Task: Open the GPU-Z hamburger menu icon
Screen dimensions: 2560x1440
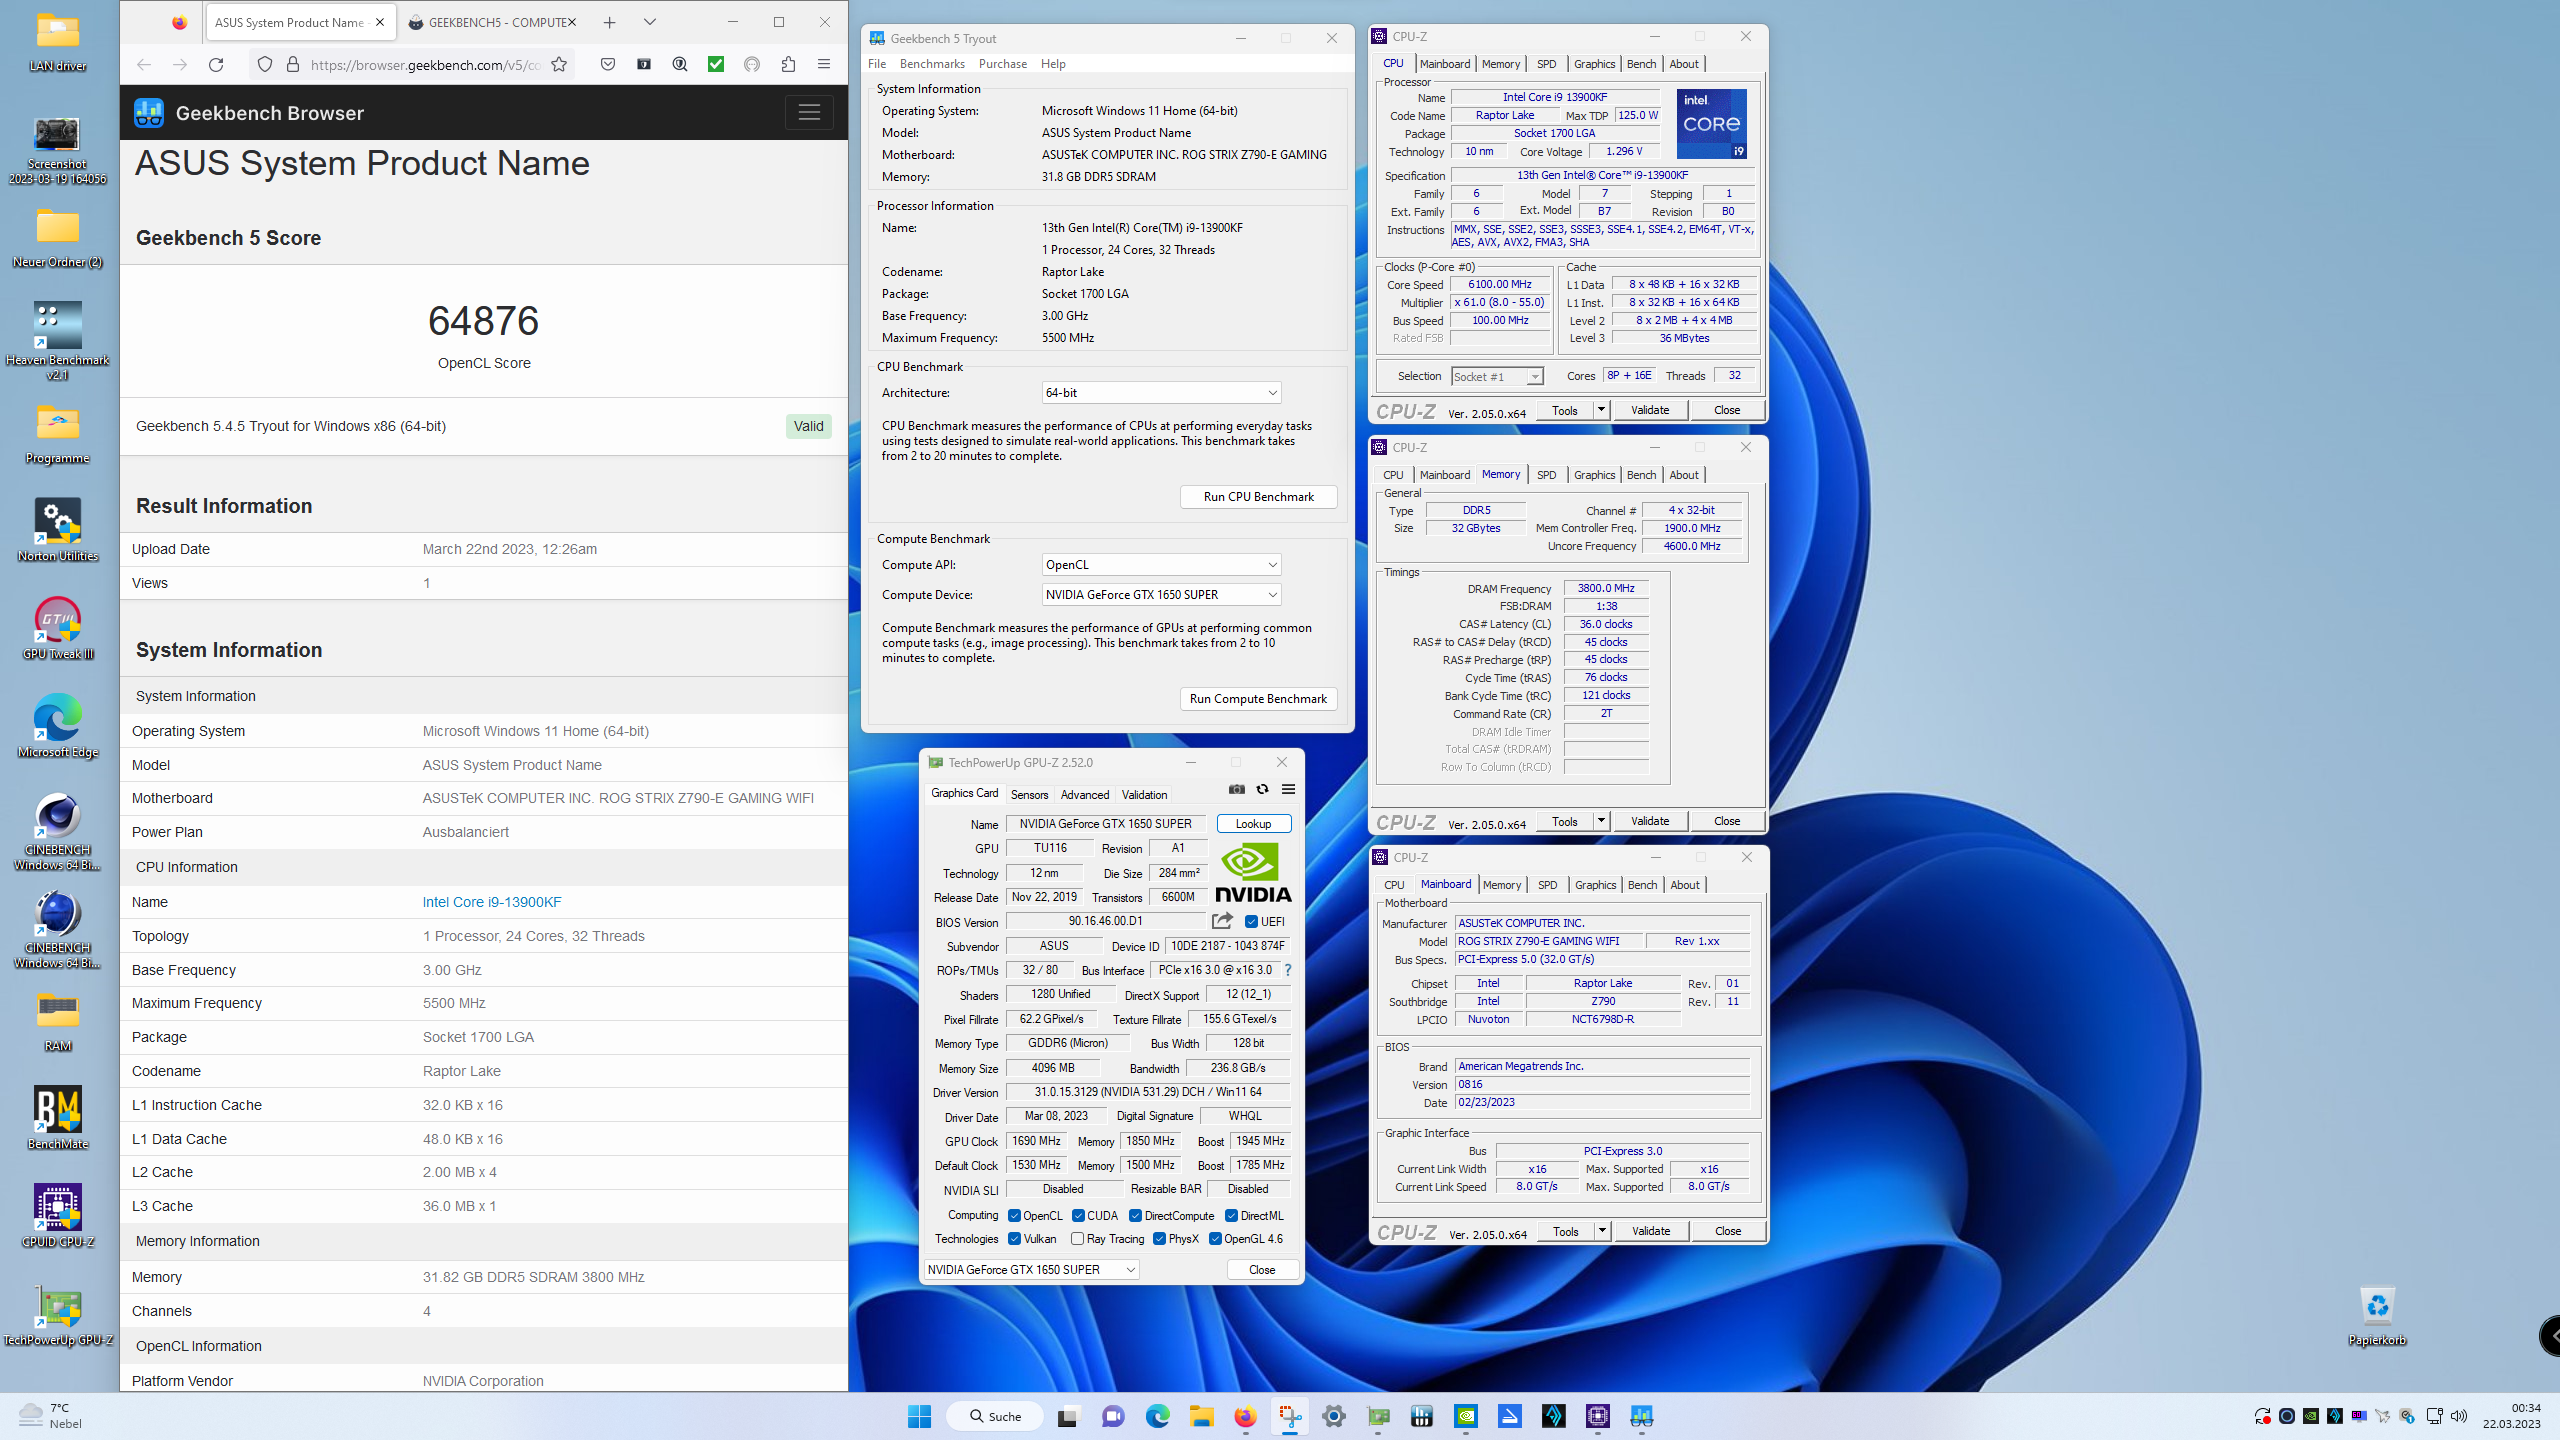Action: click(1289, 789)
